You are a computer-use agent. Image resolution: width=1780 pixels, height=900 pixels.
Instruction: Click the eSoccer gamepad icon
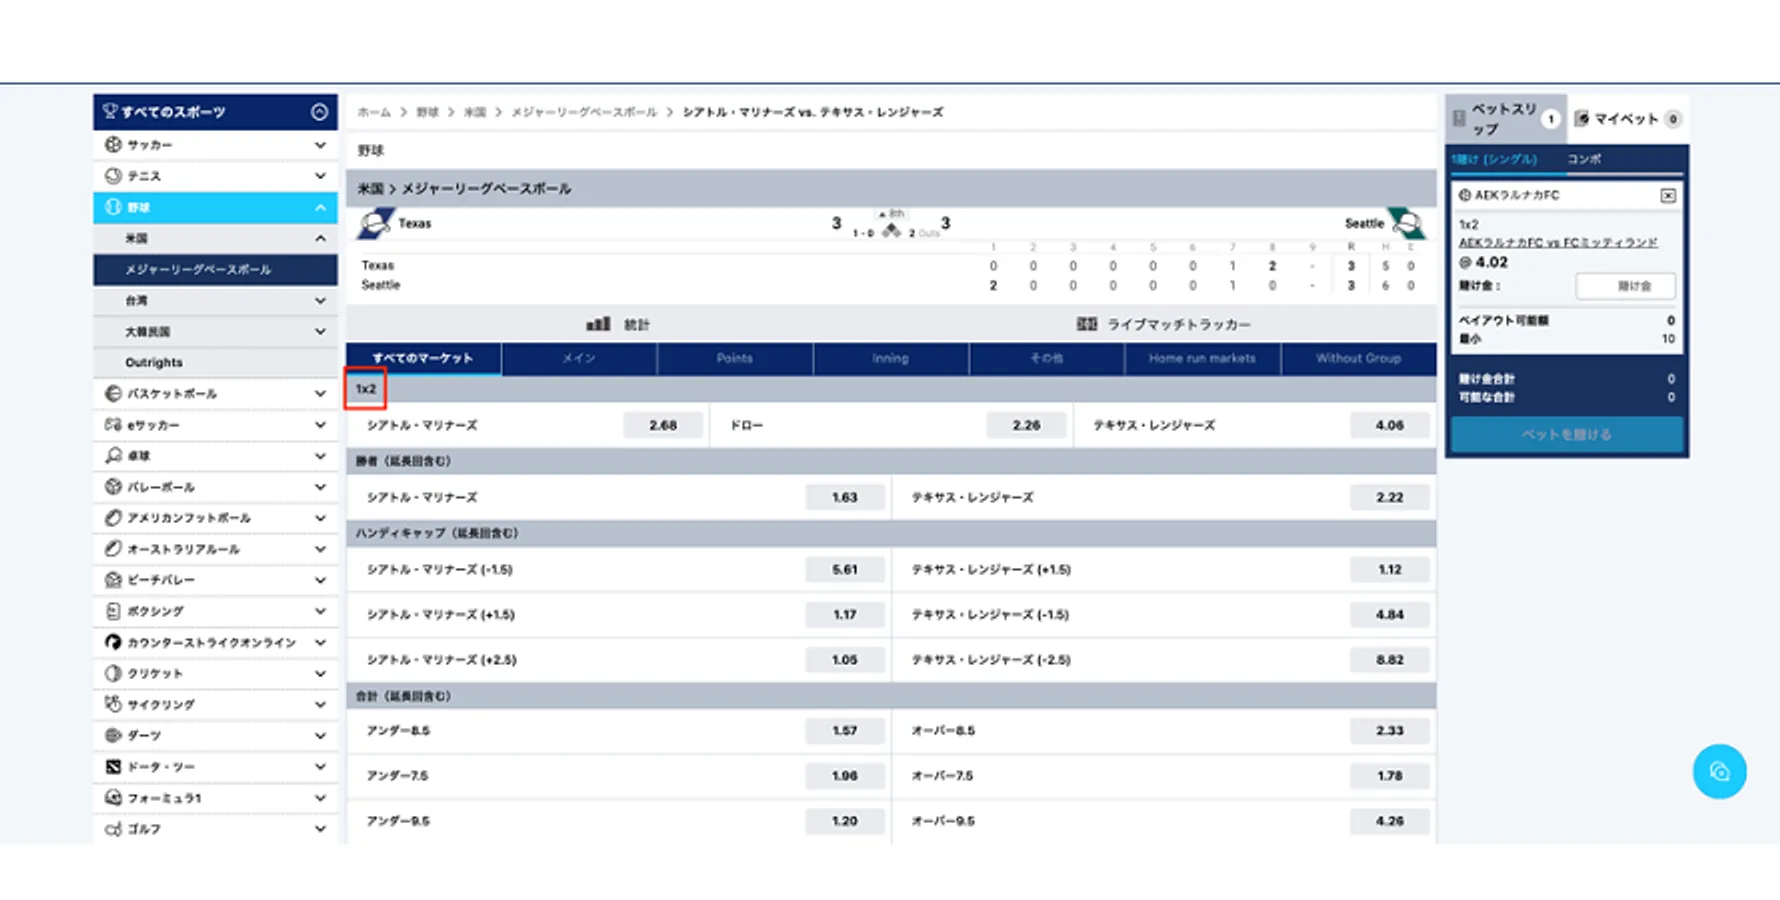pos(113,425)
